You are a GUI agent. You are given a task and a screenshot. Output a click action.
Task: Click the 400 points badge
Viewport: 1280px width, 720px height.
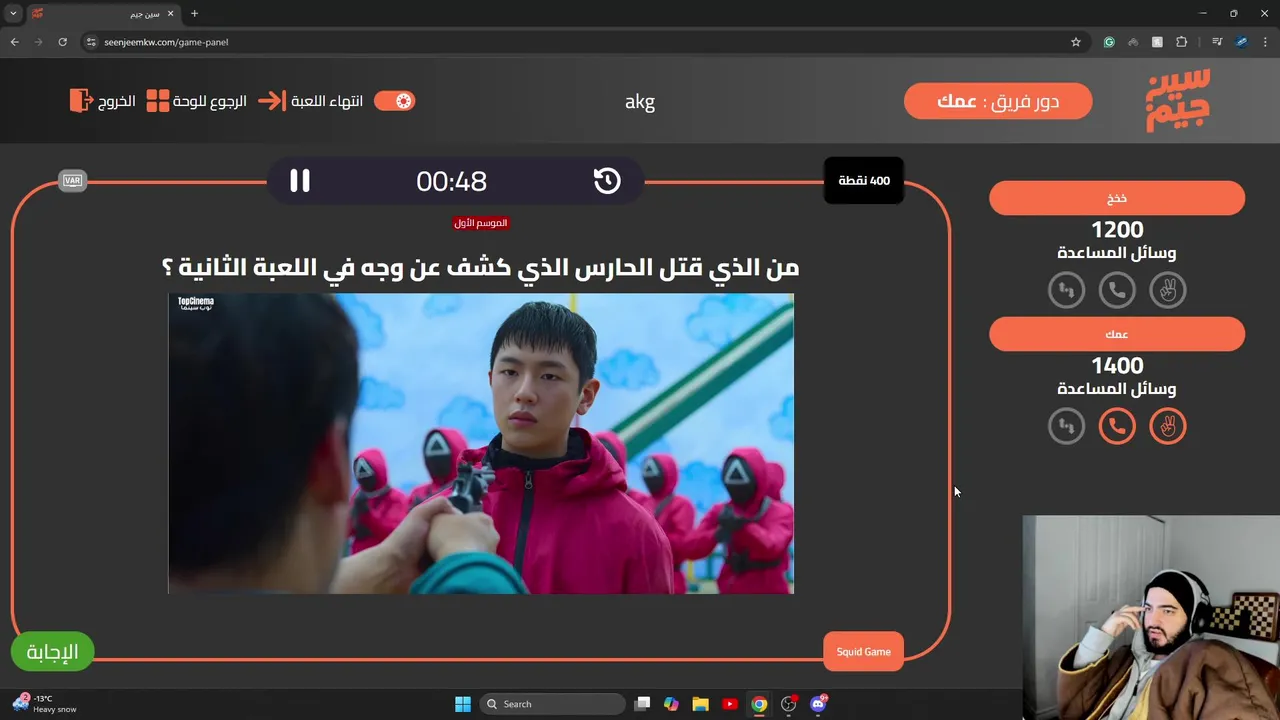(x=864, y=181)
